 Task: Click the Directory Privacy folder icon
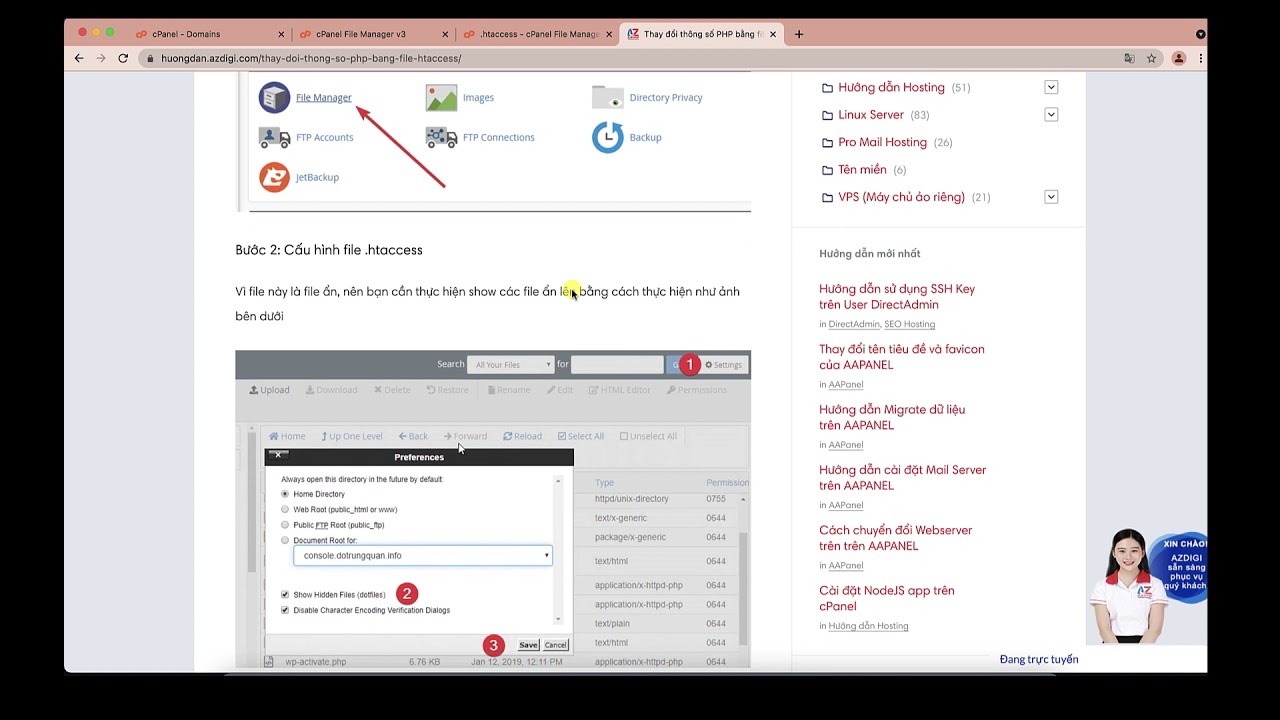607,97
